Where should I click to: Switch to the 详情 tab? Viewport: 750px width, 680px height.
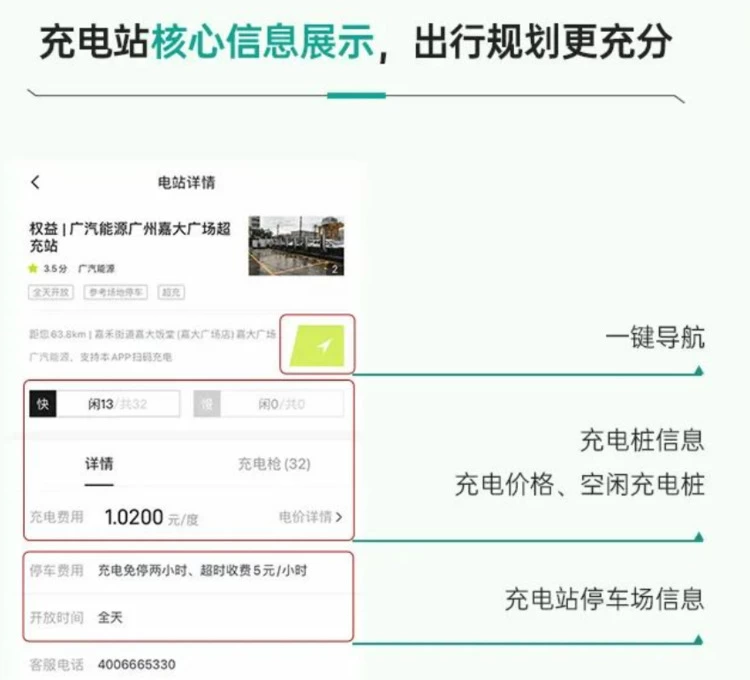[98, 464]
